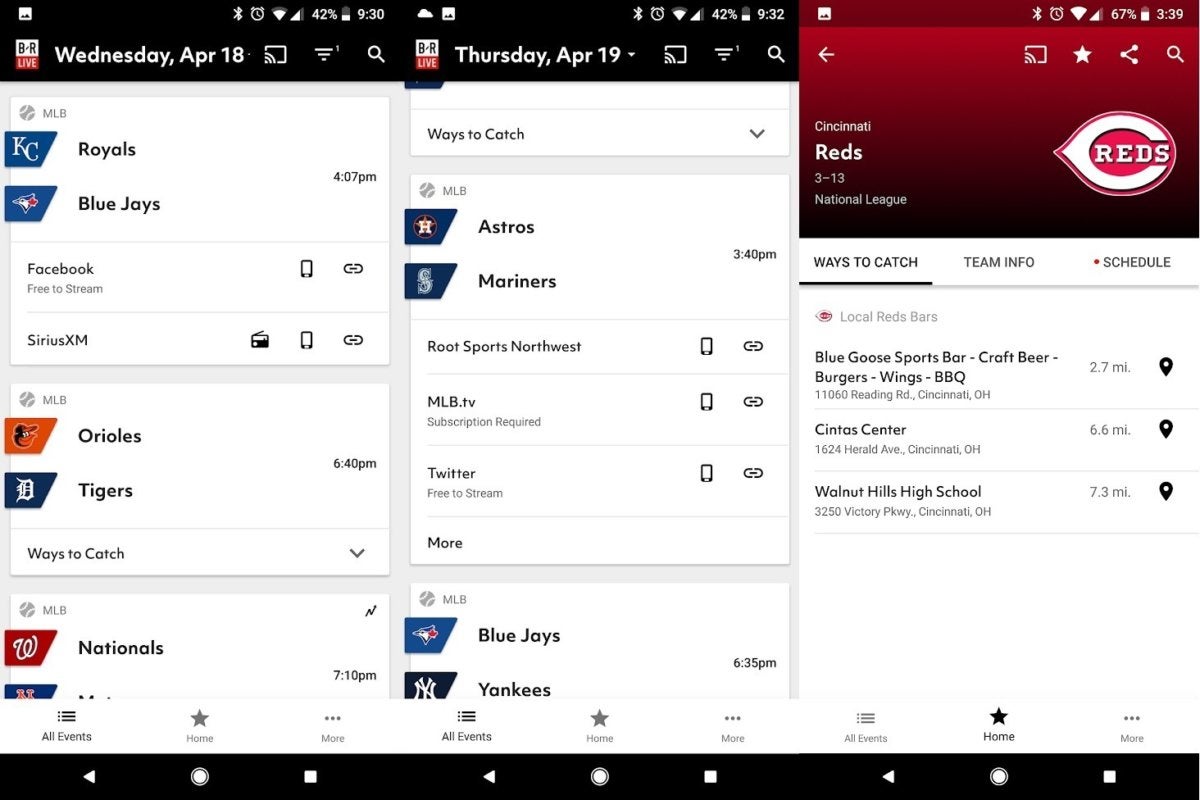Tap the Android back button on the Wednesday screen

(89, 777)
